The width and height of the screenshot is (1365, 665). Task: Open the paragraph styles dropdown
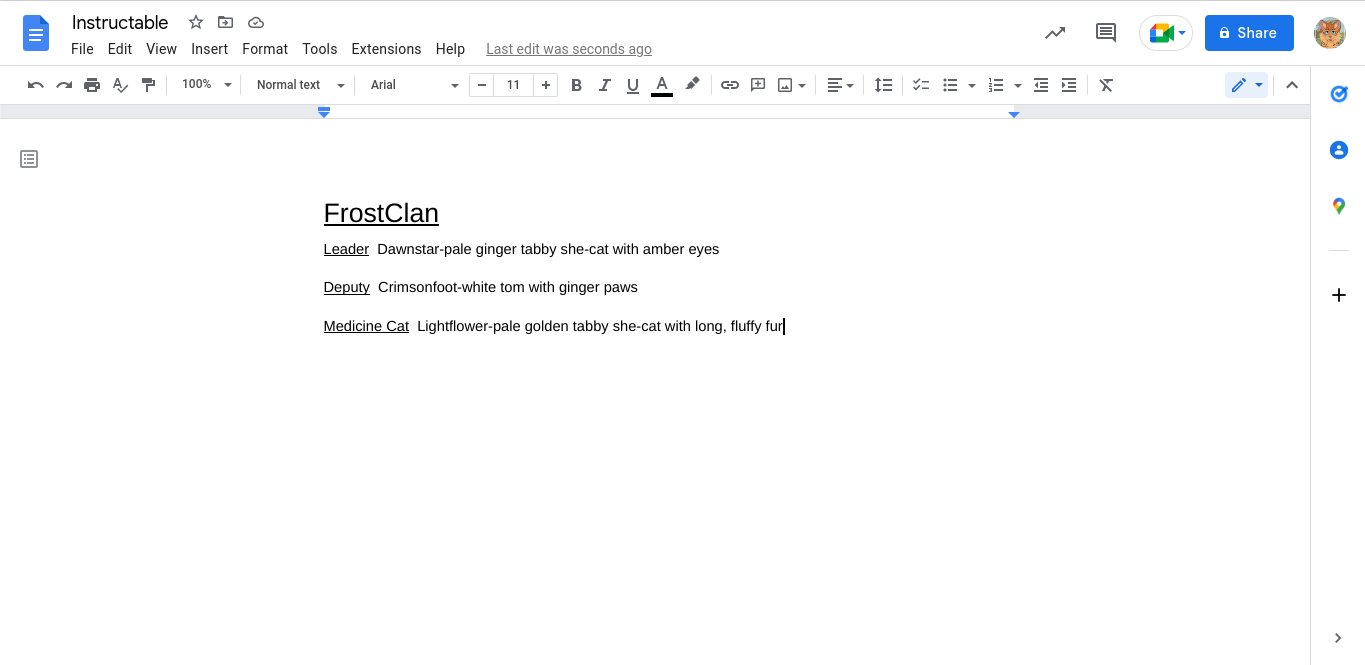[x=297, y=85]
